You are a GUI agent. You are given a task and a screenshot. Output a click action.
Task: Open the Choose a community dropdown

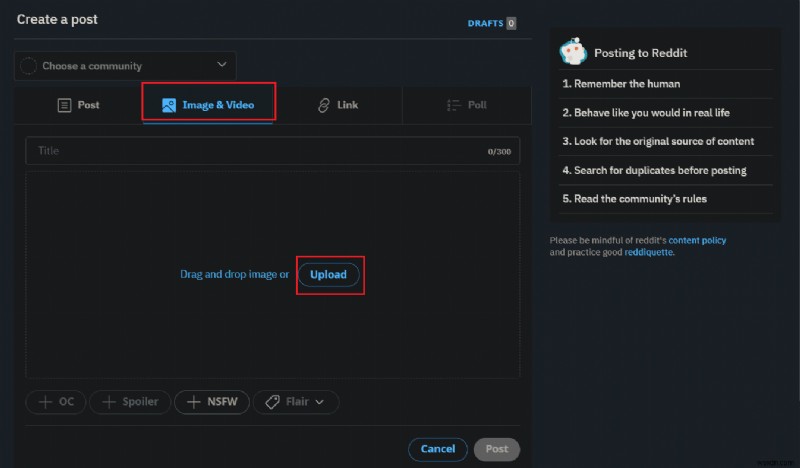(x=125, y=65)
